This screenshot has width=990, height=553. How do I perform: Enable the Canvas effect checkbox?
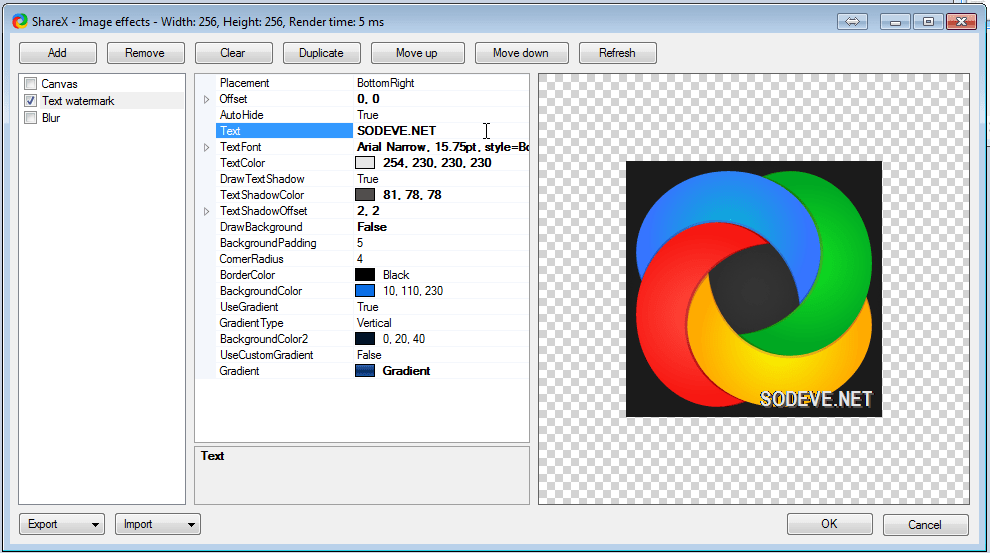30,83
